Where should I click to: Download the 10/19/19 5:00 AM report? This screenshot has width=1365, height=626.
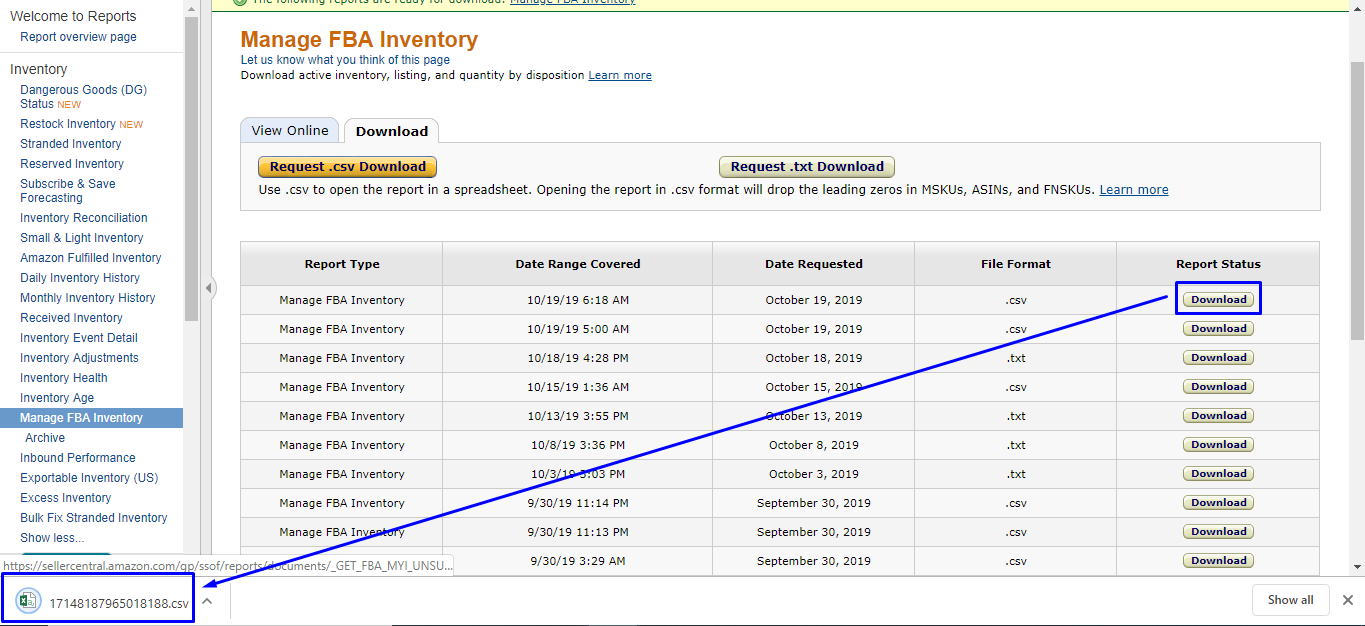(1218, 328)
